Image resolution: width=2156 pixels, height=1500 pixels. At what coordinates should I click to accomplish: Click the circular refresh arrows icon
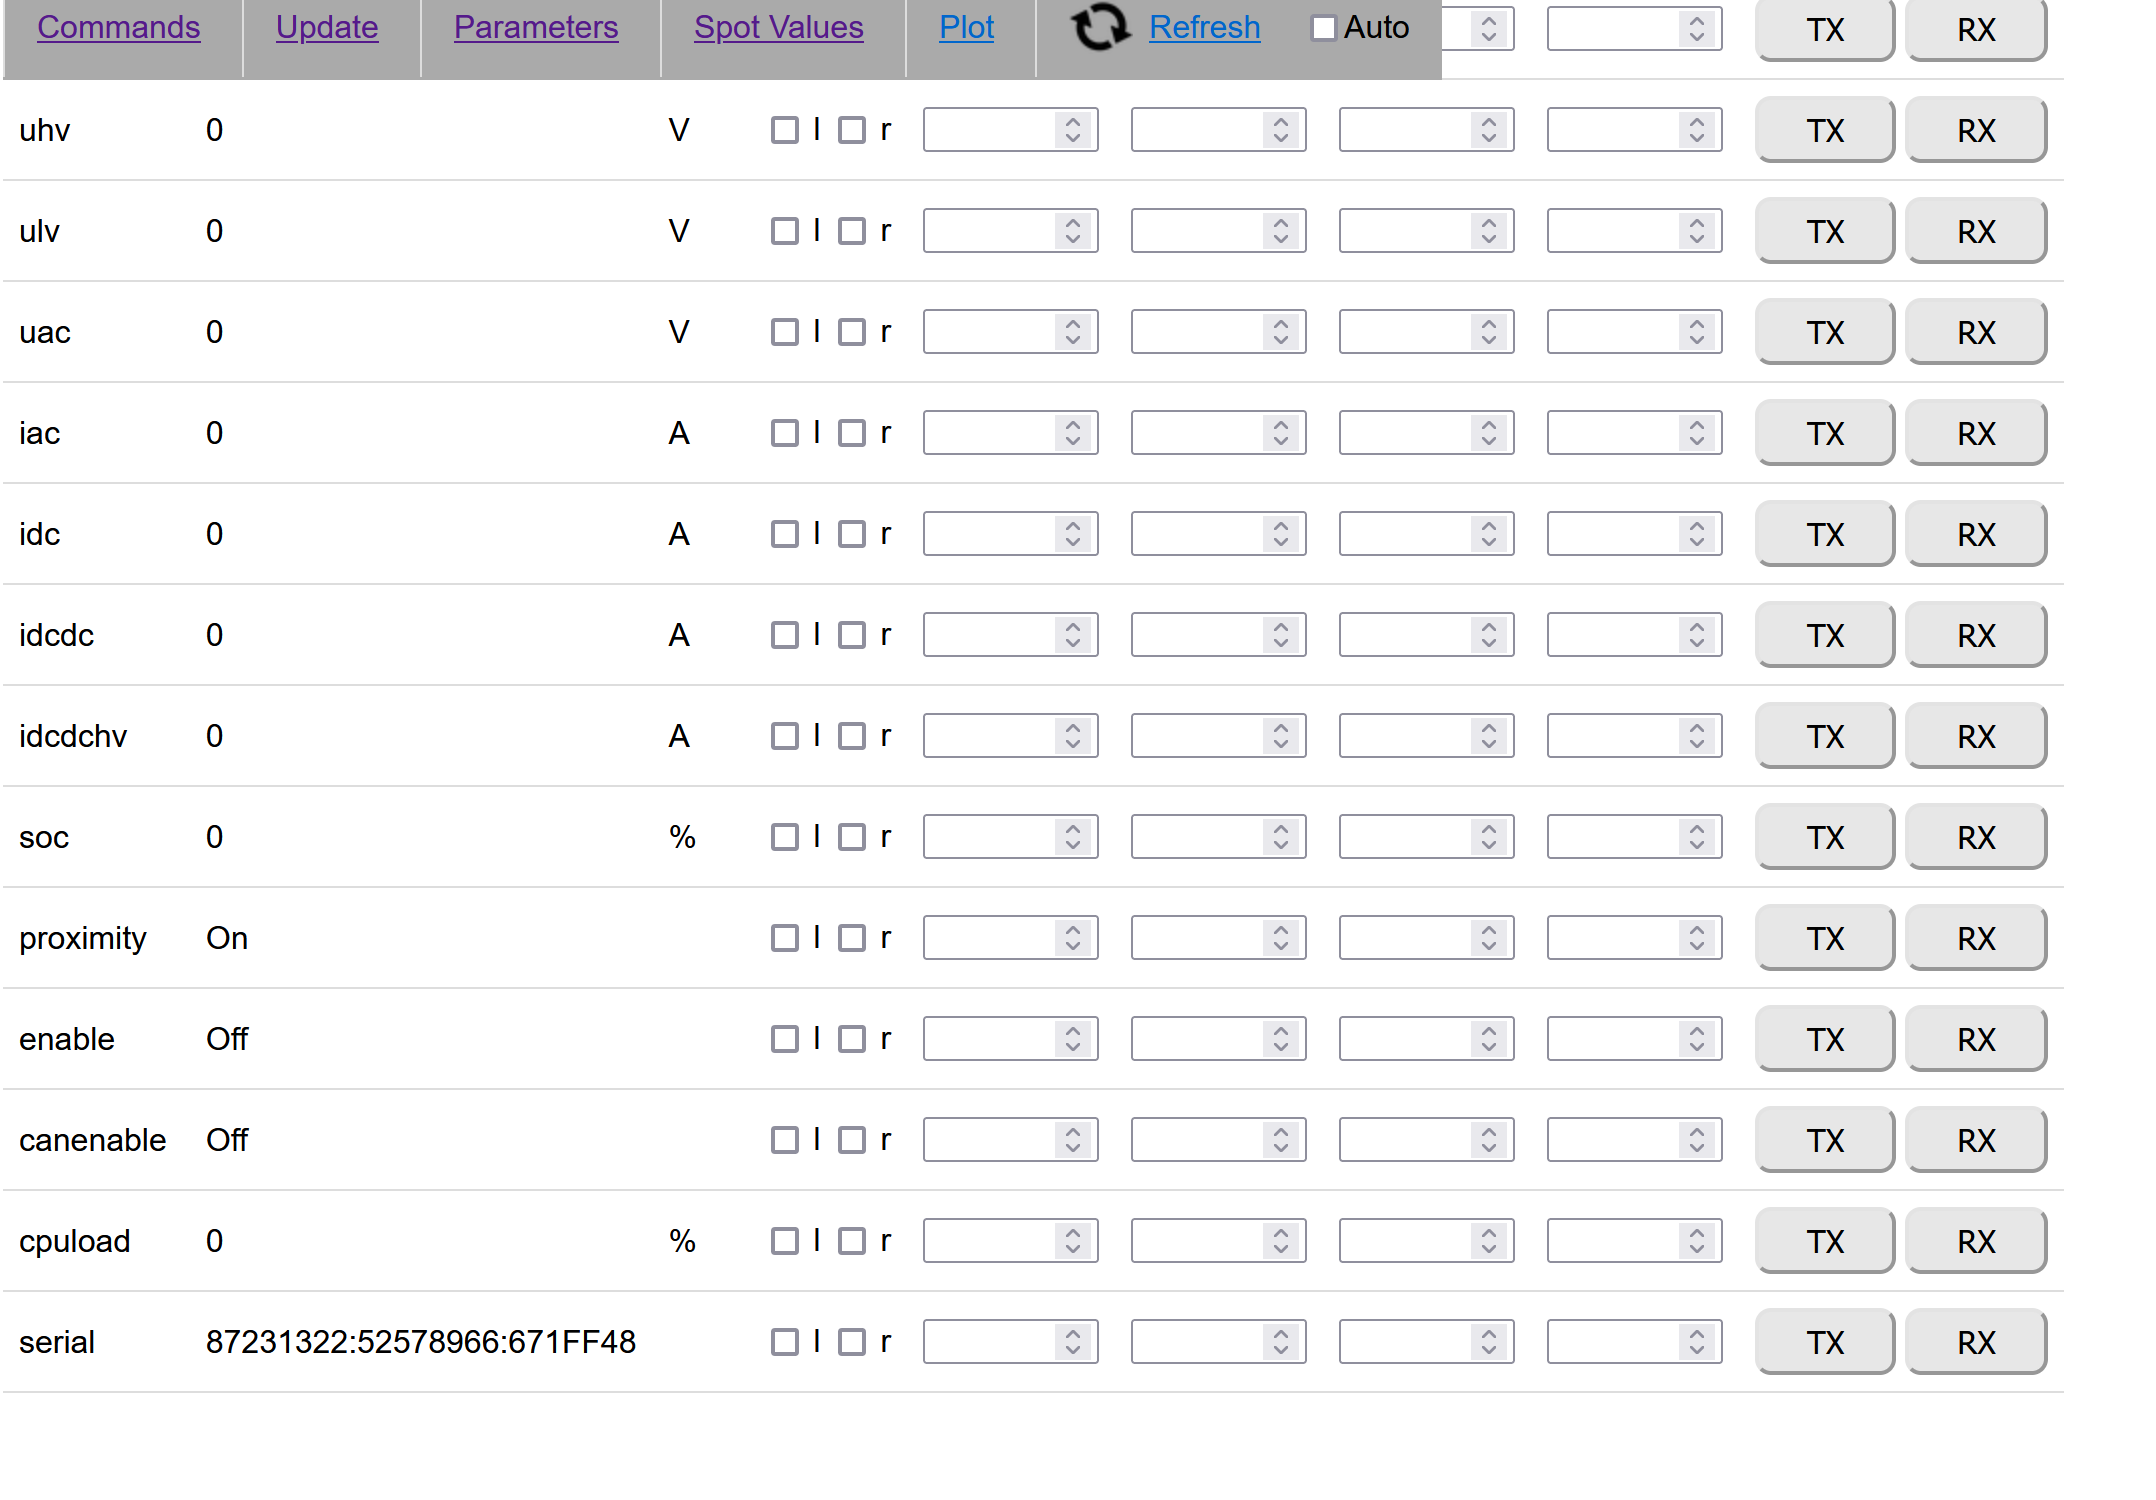coord(1100,27)
